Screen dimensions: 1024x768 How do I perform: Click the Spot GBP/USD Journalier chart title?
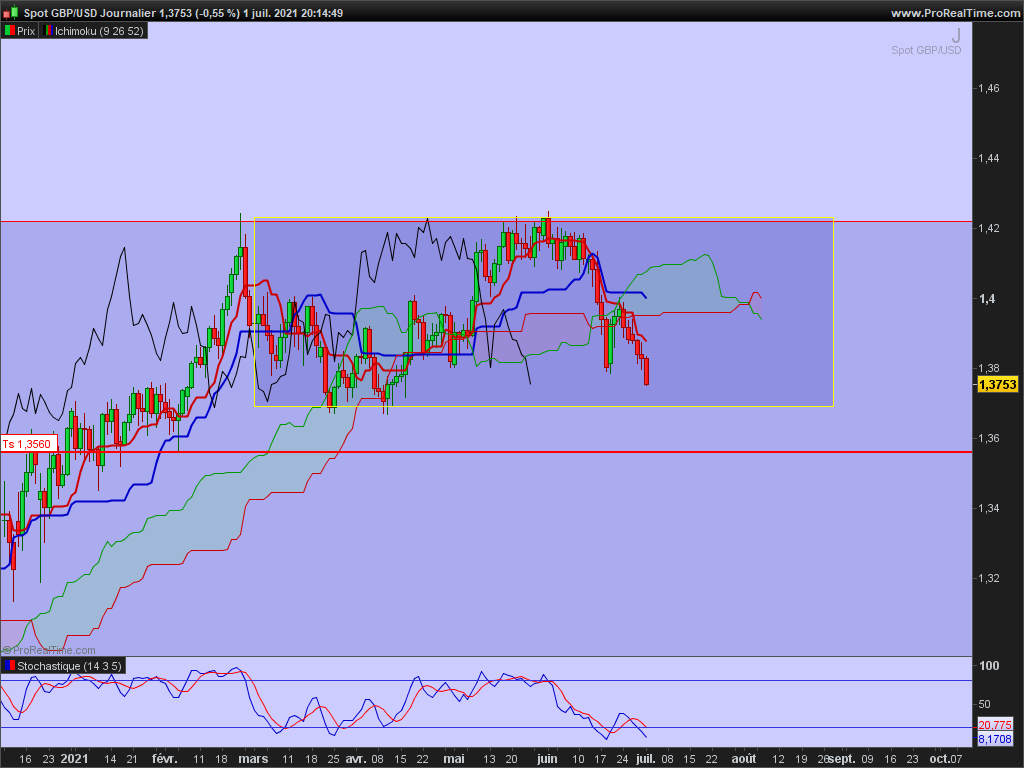(x=90, y=13)
